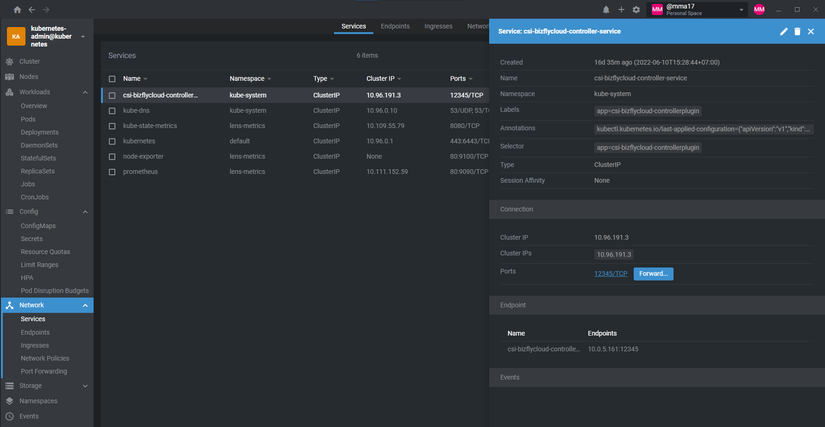Image resolution: width=825 pixels, height=427 pixels.
Task: Expand the Storage section in the sidebar
Action: [85, 385]
